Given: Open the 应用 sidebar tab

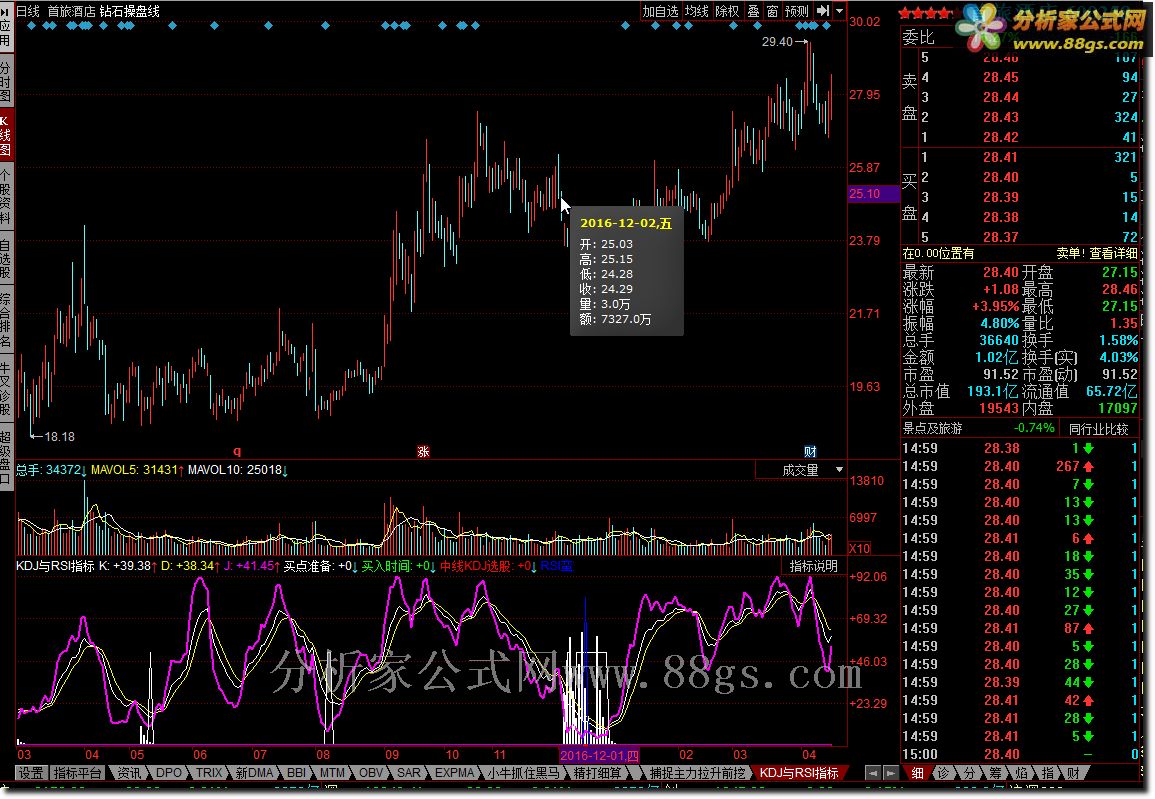Looking at the screenshot, I should coord(6,26).
